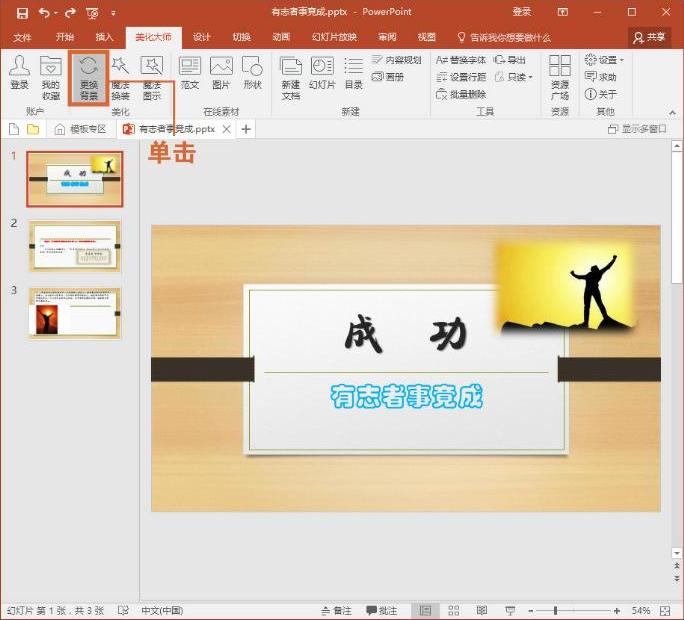Click the zoom slider handle
Screen dimensions: 684x620
(555, 610)
